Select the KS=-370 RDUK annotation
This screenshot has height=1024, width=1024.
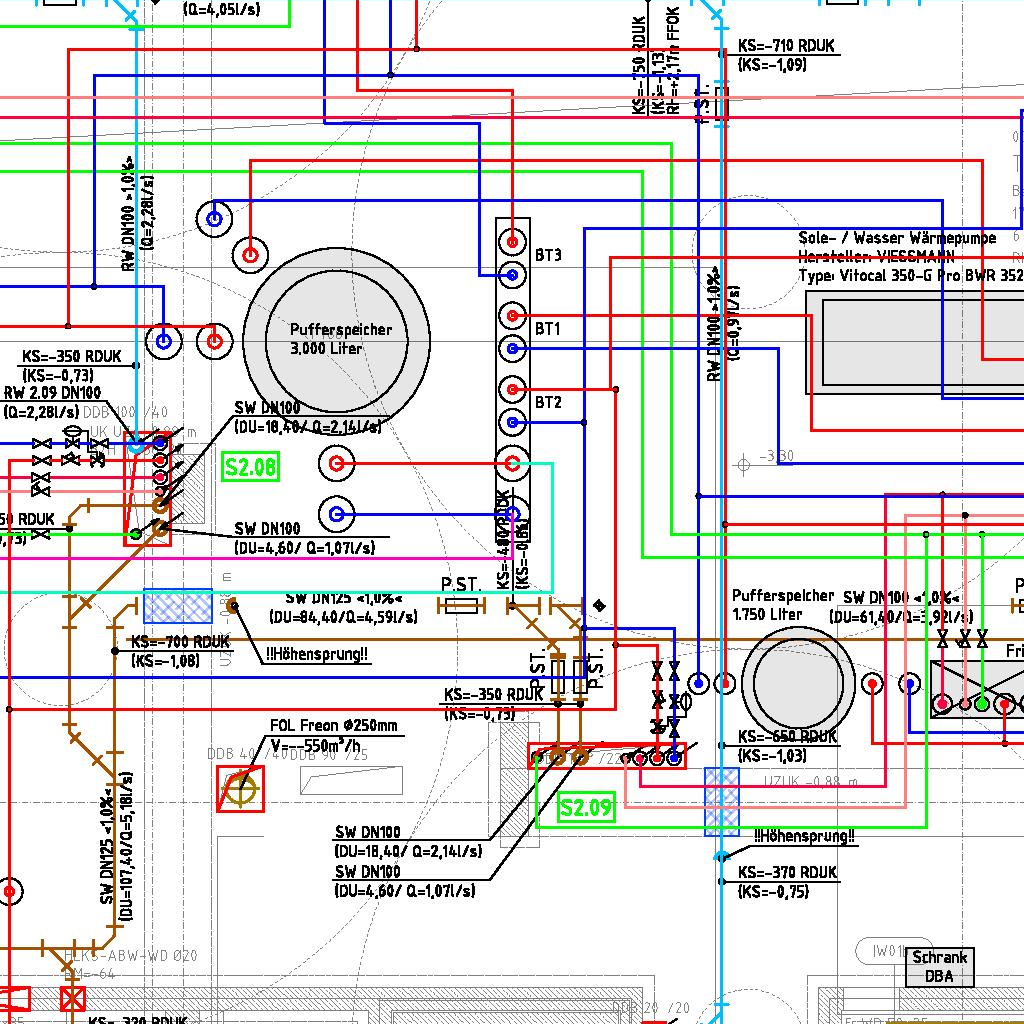pos(787,873)
